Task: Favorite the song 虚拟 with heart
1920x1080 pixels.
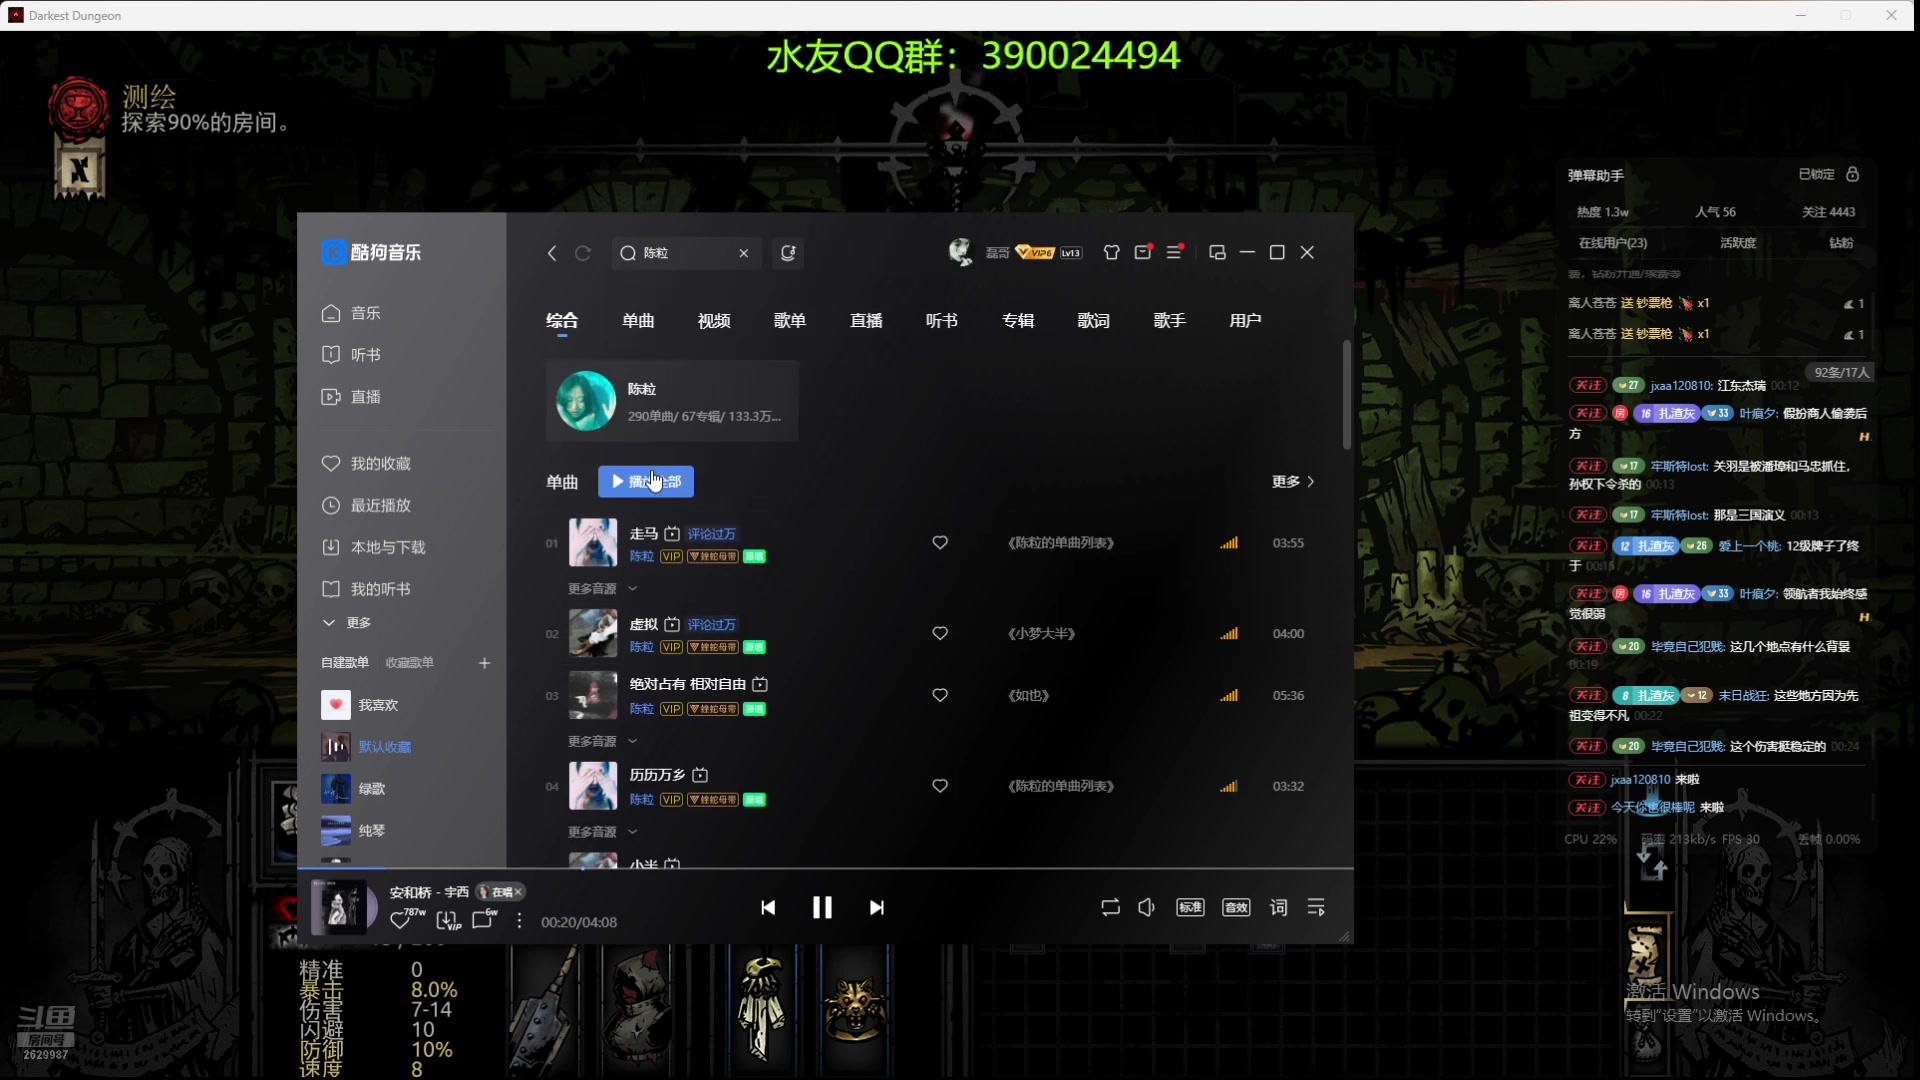Action: 940,634
